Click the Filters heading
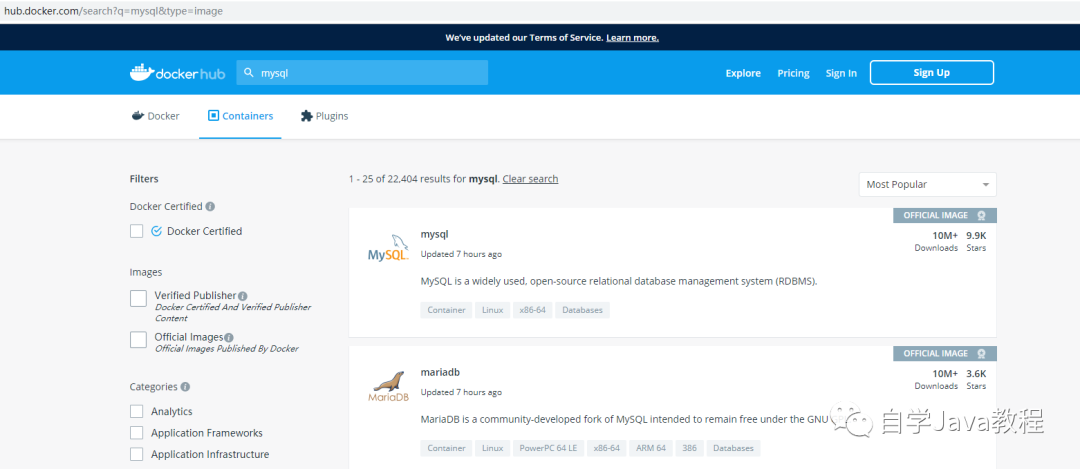This screenshot has width=1080, height=469. pos(144,179)
